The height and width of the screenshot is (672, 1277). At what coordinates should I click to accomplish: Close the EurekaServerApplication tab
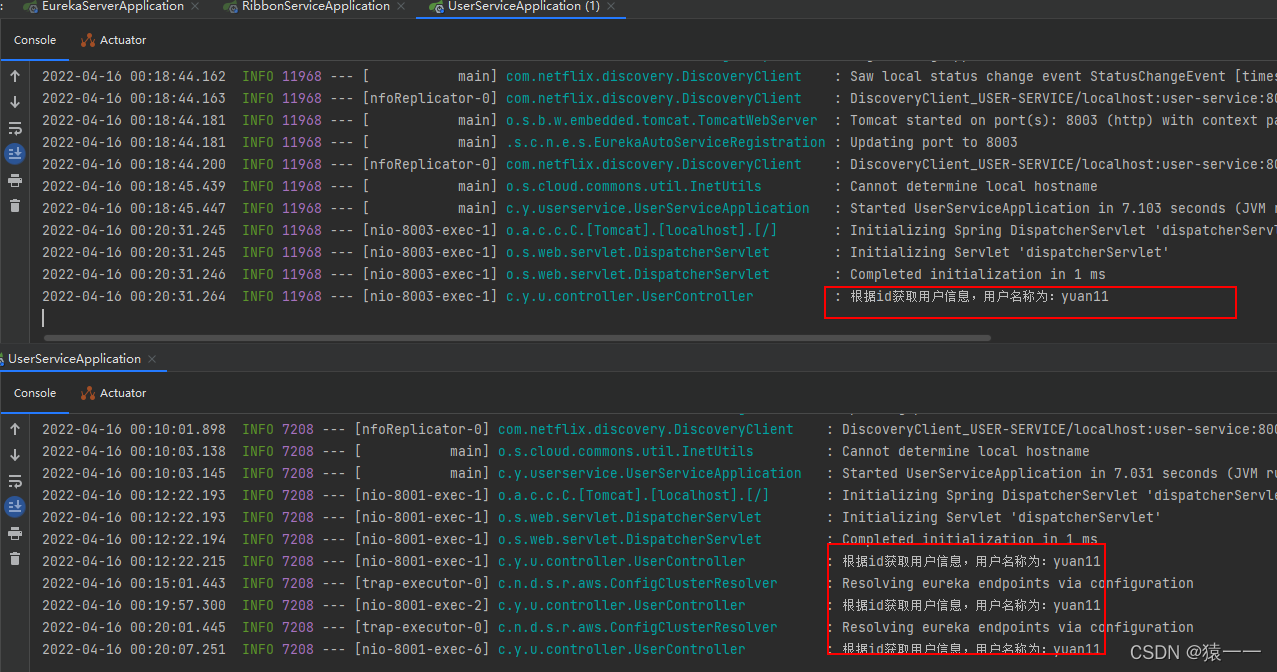click(x=195, y=7)
